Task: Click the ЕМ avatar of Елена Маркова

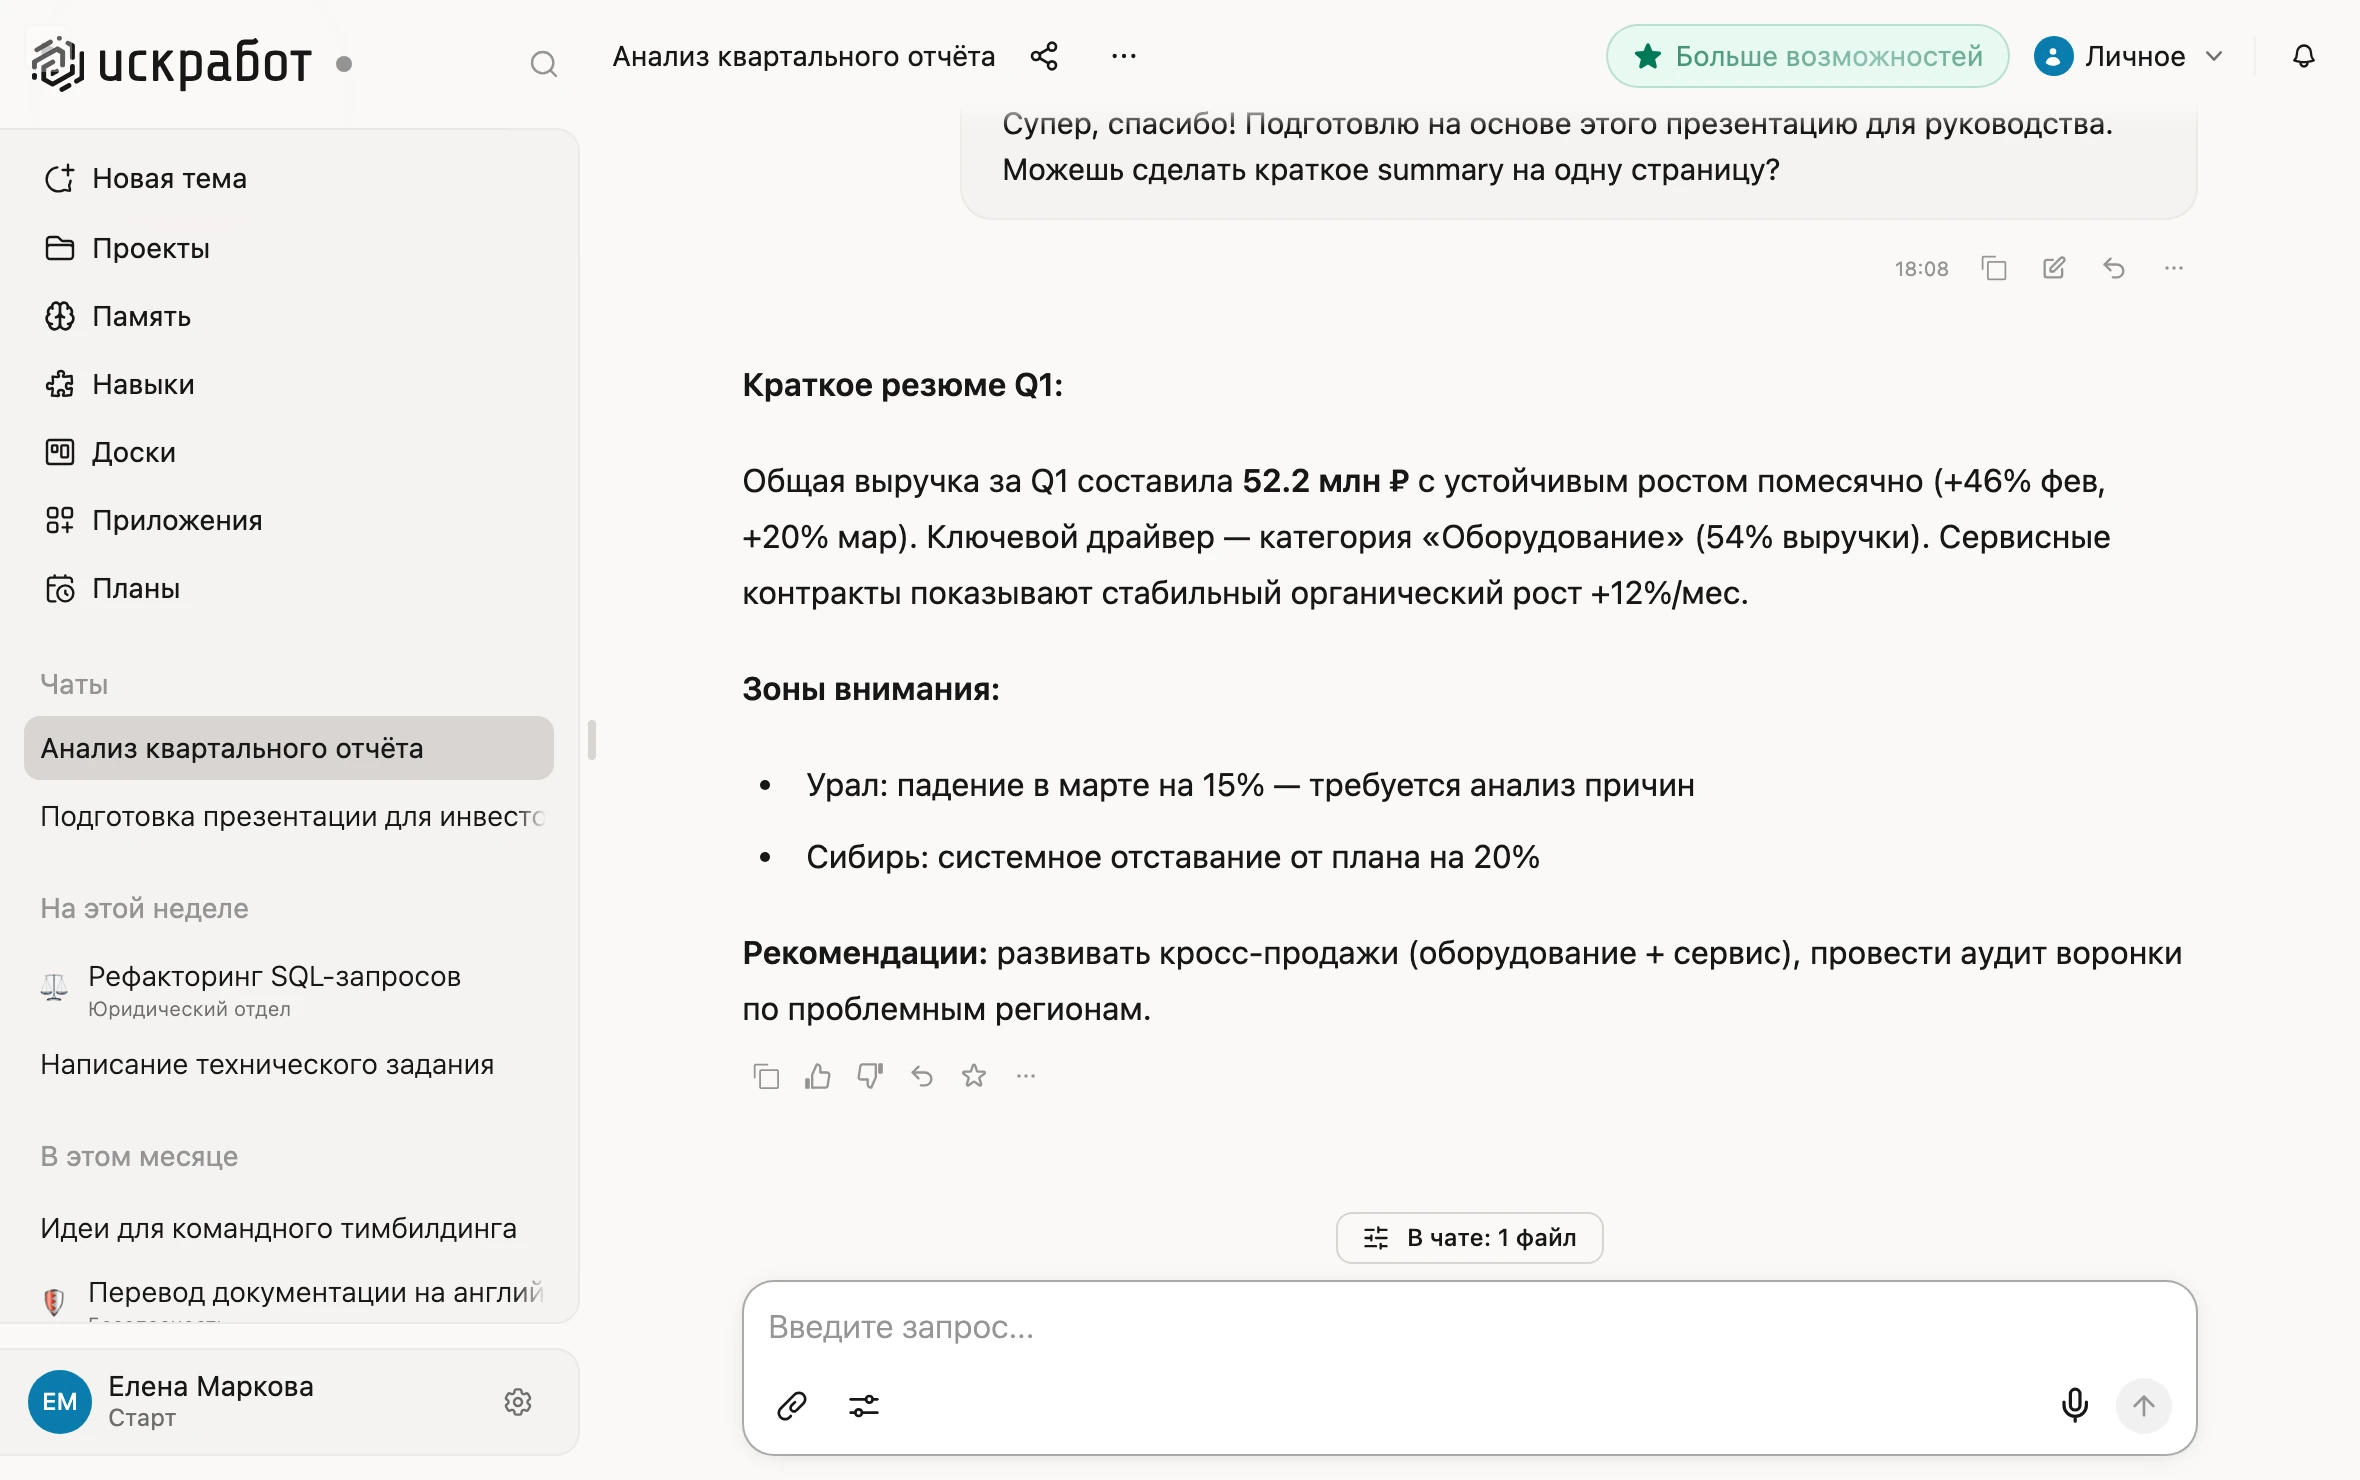Action: pyautogui.click(x=60, y=1402)
